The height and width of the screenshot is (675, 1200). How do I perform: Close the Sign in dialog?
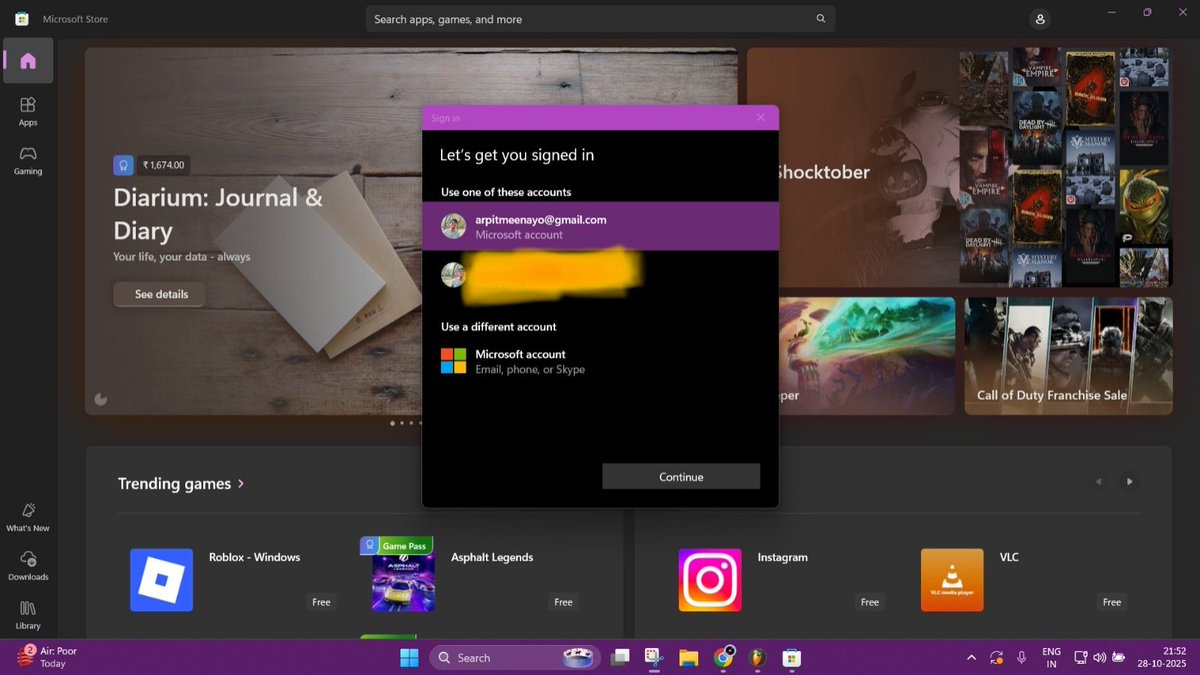pyautogui.click(x=761, y=117)
